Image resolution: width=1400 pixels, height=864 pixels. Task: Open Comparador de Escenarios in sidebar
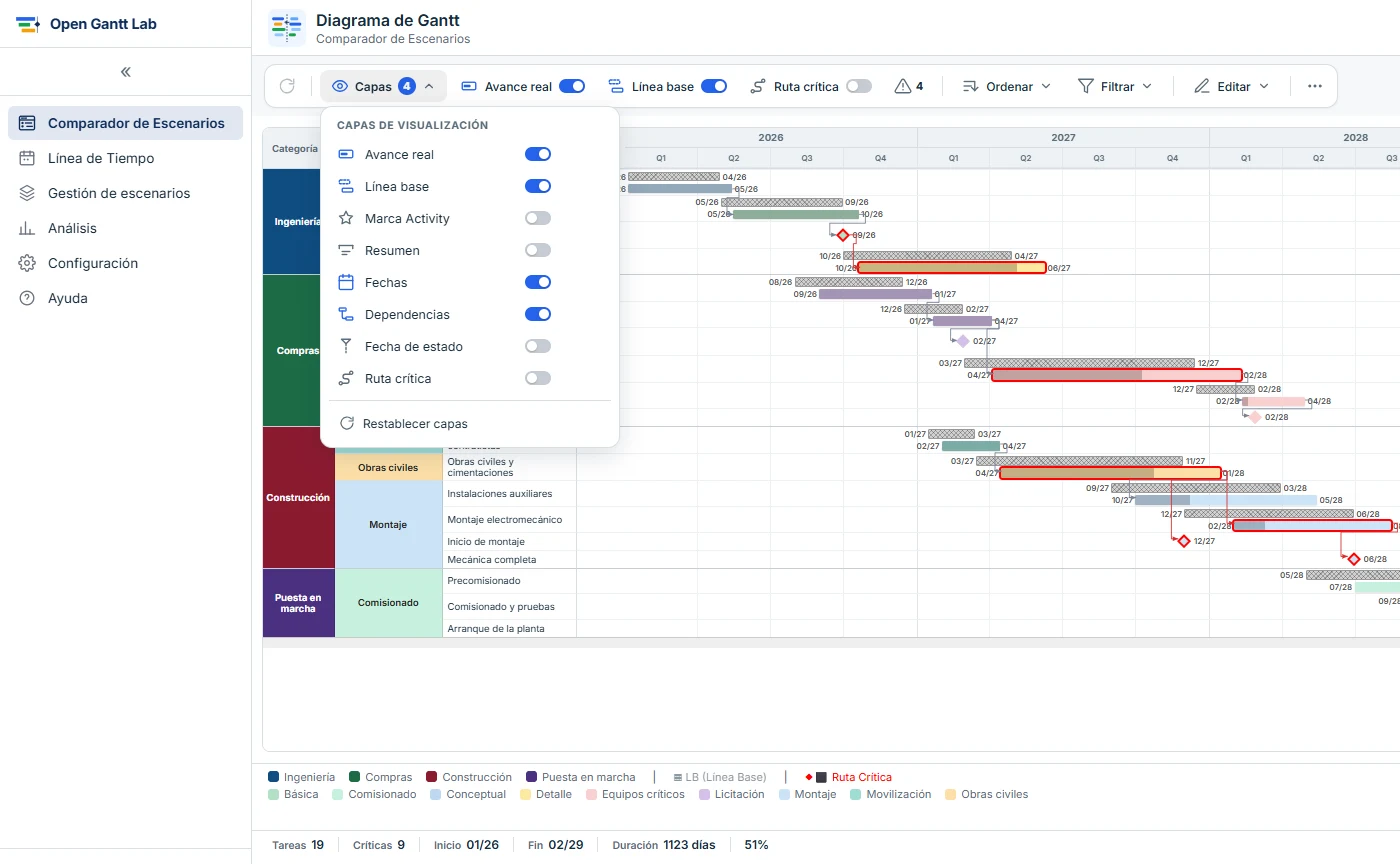125,123
